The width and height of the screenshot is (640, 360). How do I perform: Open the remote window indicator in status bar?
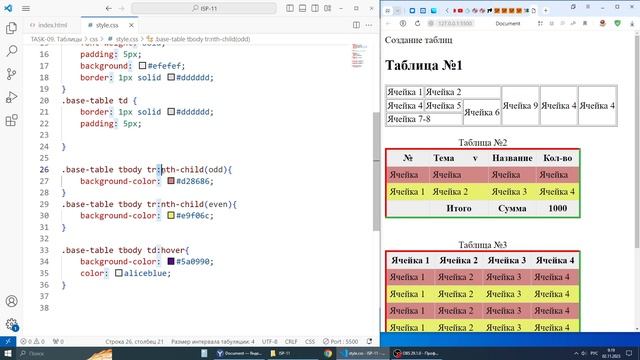[8, 341]
